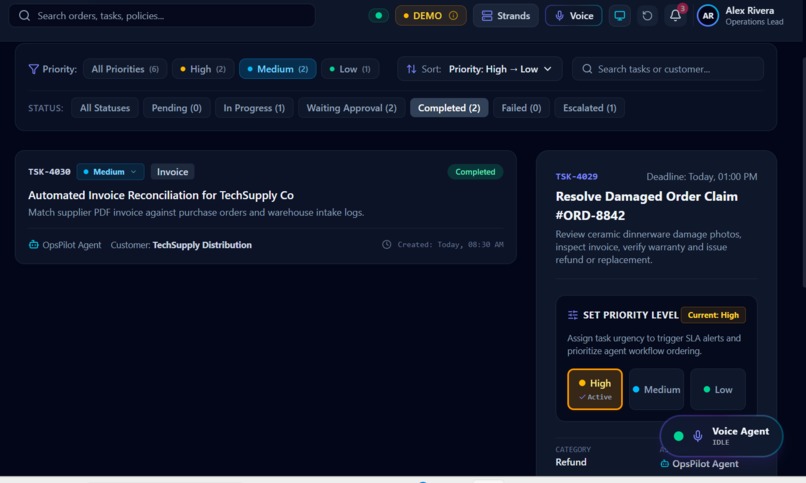Click TechSupply Distribution customer name
Image resolution: width=806 pixels, height=483 pixels.
(202, 245)
